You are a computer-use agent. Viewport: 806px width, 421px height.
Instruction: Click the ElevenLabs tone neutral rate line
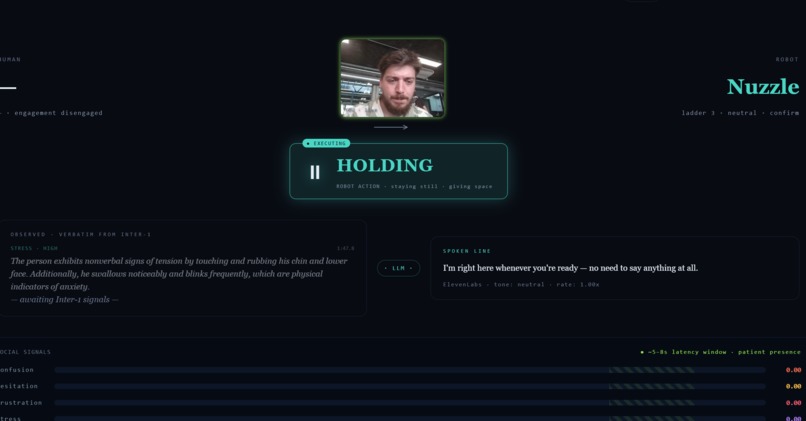pos(521,284)
